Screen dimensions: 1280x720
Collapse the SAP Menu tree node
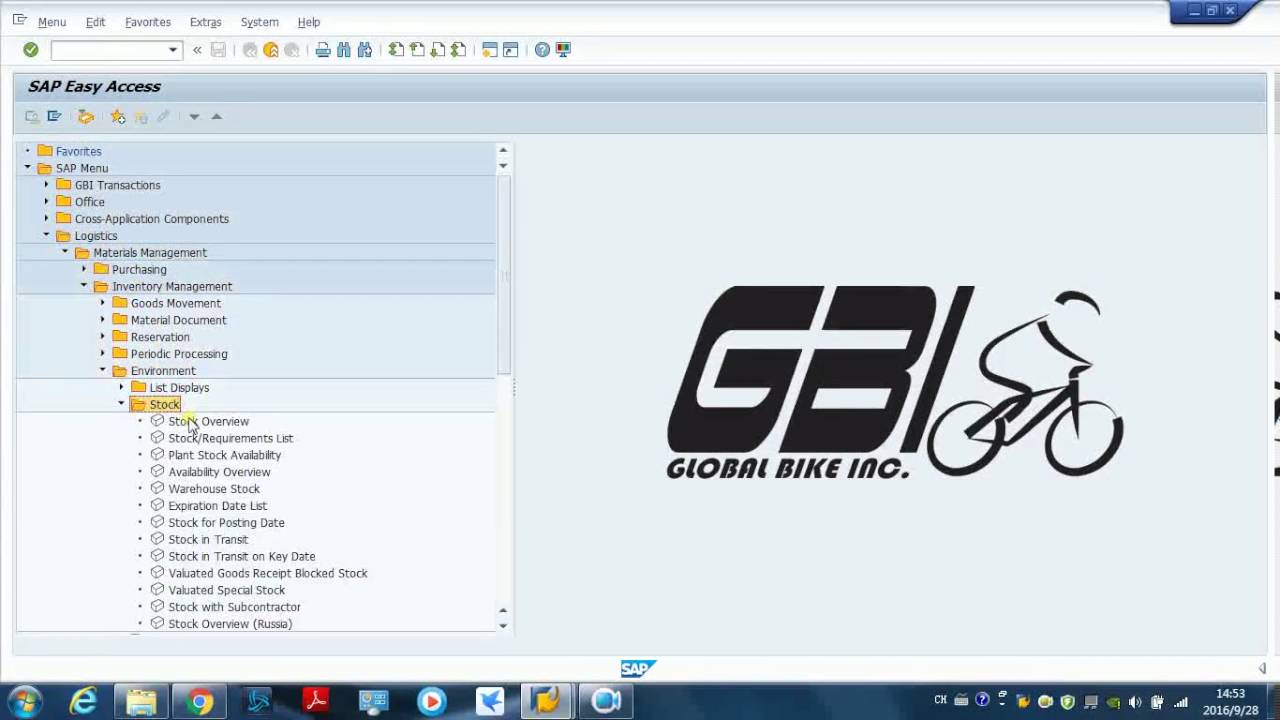(x=28, y=168)
